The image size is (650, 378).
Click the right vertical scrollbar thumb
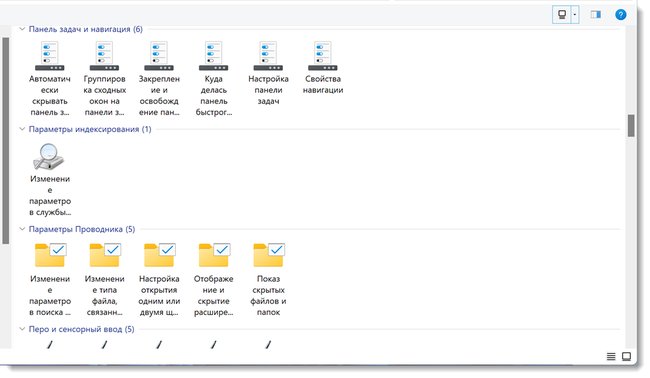[x=631, y=126]
